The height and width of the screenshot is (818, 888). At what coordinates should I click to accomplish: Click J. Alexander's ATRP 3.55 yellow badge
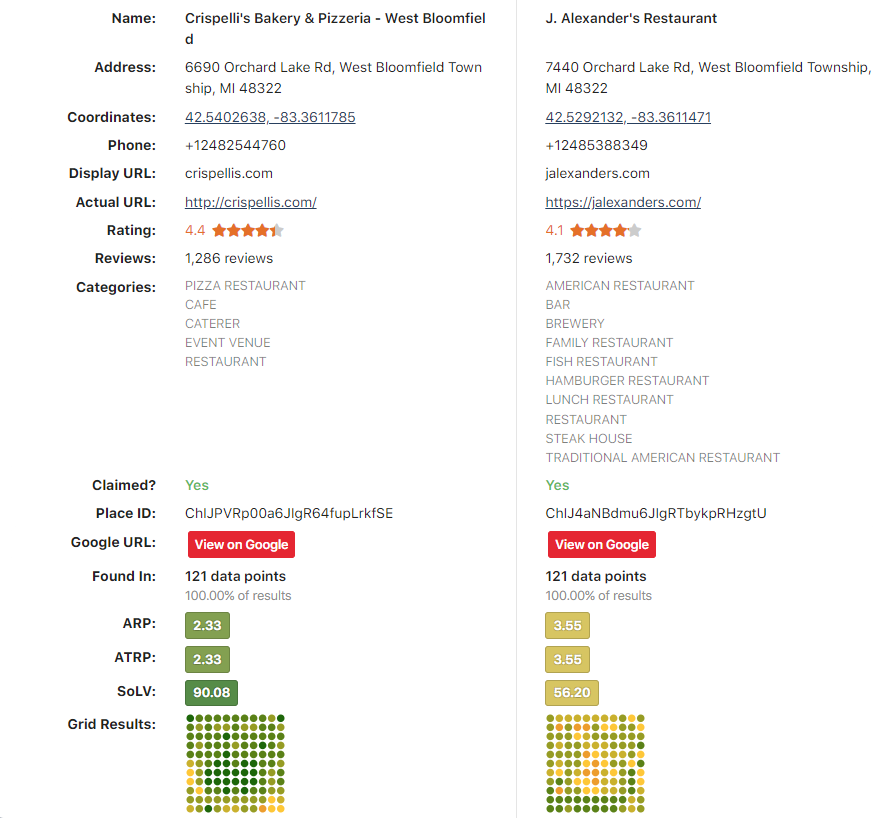[567, 660]
